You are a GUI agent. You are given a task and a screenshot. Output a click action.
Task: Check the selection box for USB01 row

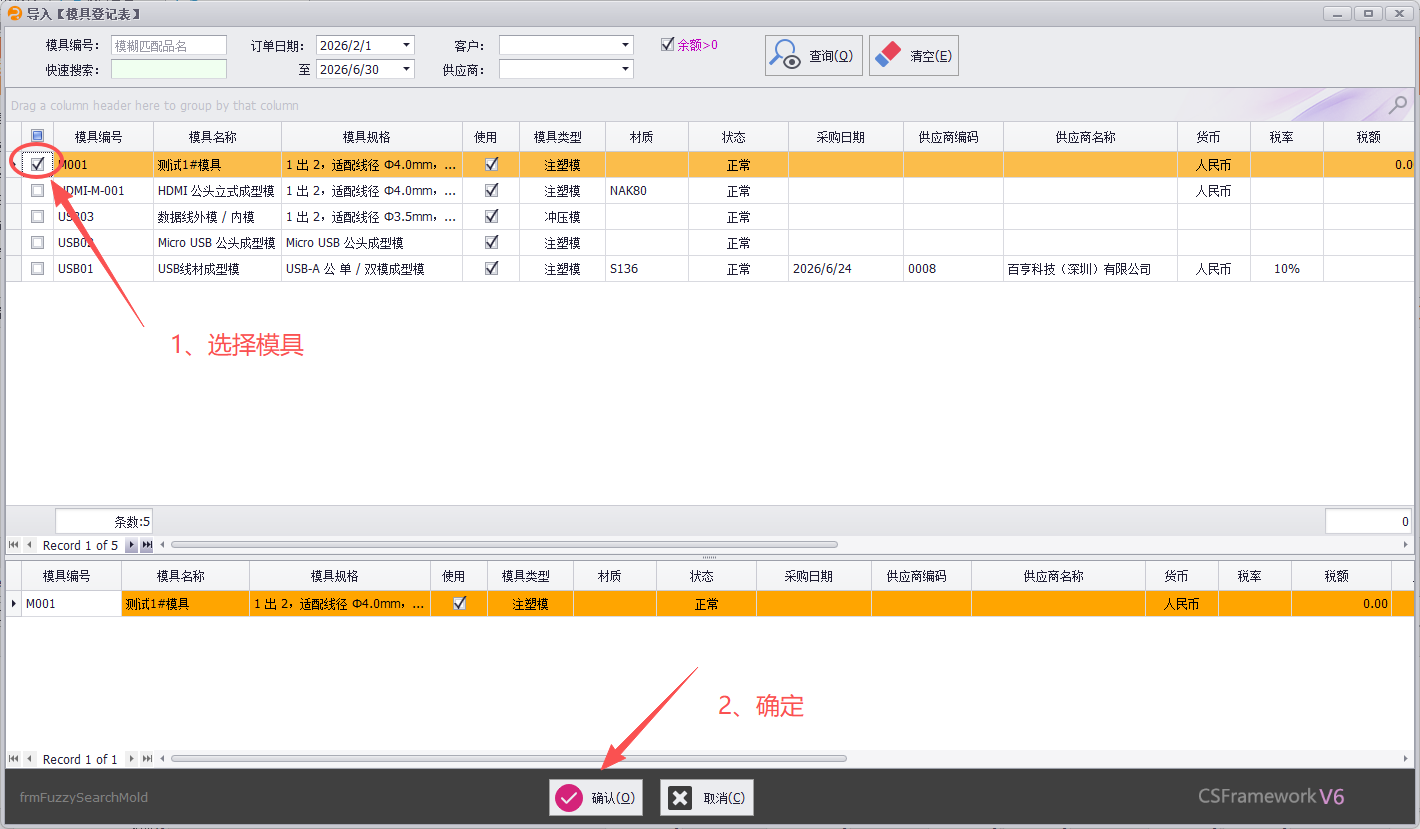point(37,268)
